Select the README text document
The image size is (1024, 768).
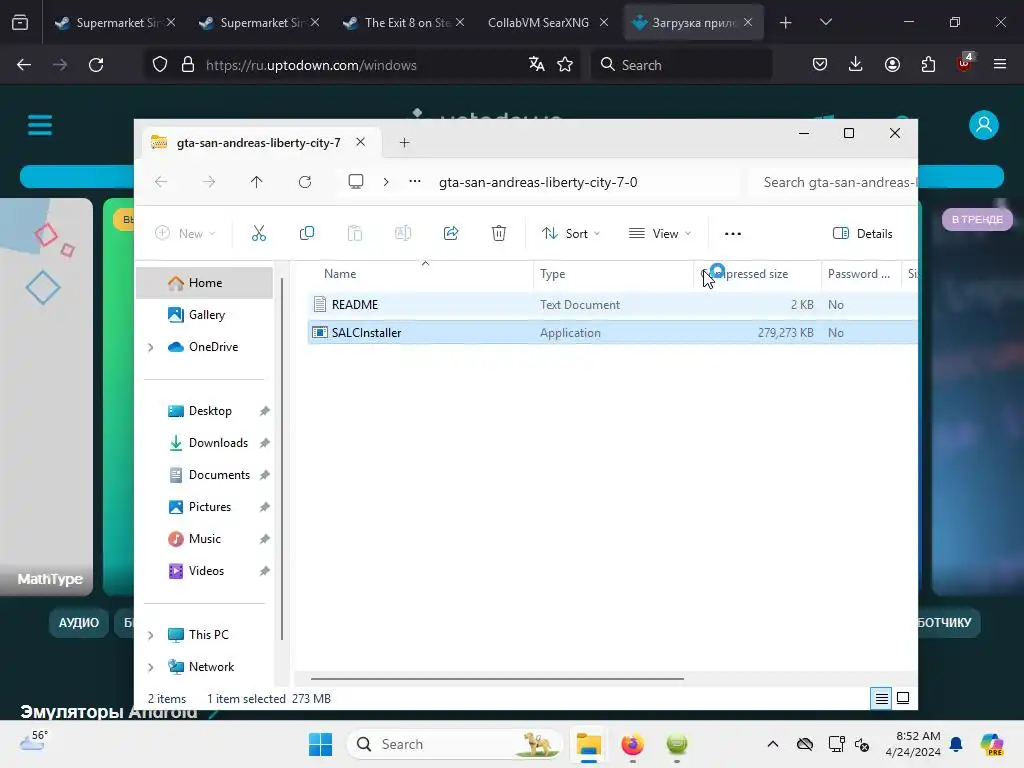612,304
